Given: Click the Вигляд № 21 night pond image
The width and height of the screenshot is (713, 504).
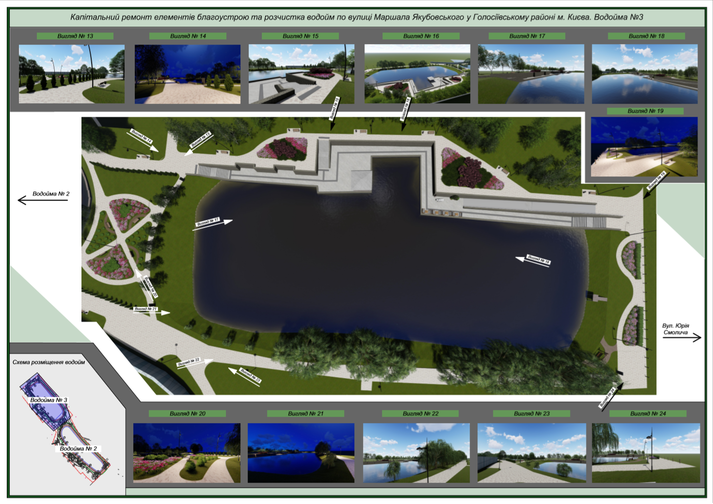Looking at the screenshot, I should pos(301,451).
